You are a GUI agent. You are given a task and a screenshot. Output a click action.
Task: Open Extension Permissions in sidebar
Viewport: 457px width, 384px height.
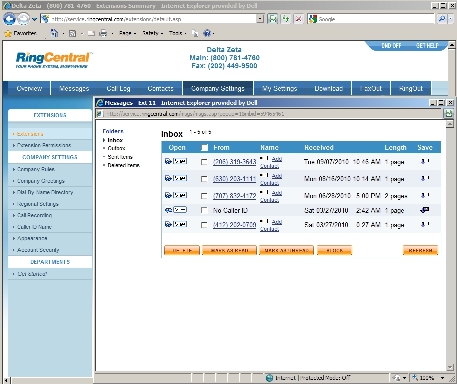coord(44,145)
